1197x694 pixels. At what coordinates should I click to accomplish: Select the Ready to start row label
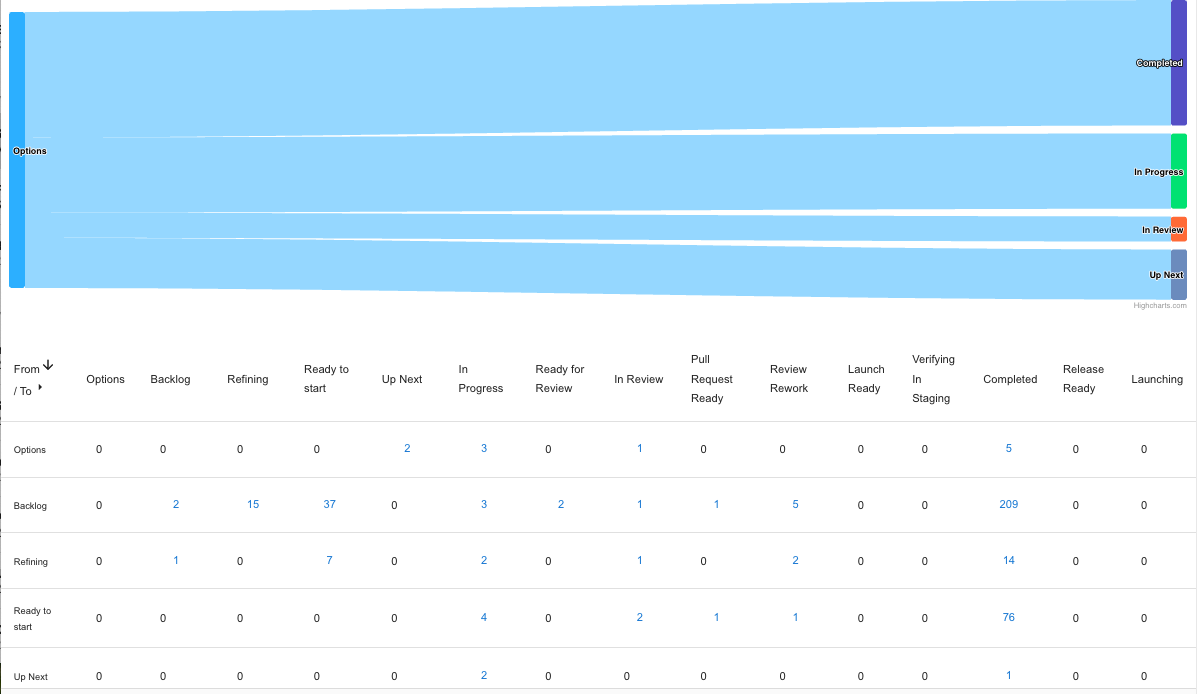[x=32, y=617]
